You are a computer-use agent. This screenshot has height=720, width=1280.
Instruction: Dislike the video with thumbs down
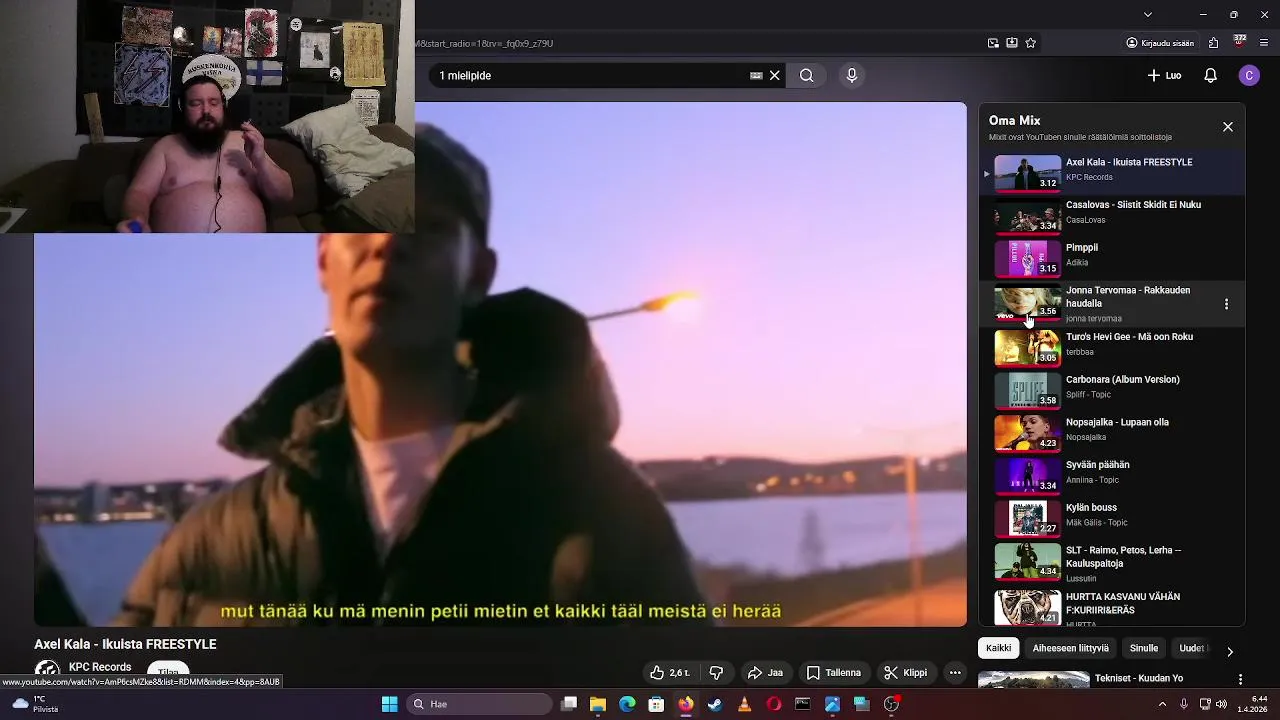point(716,673)
